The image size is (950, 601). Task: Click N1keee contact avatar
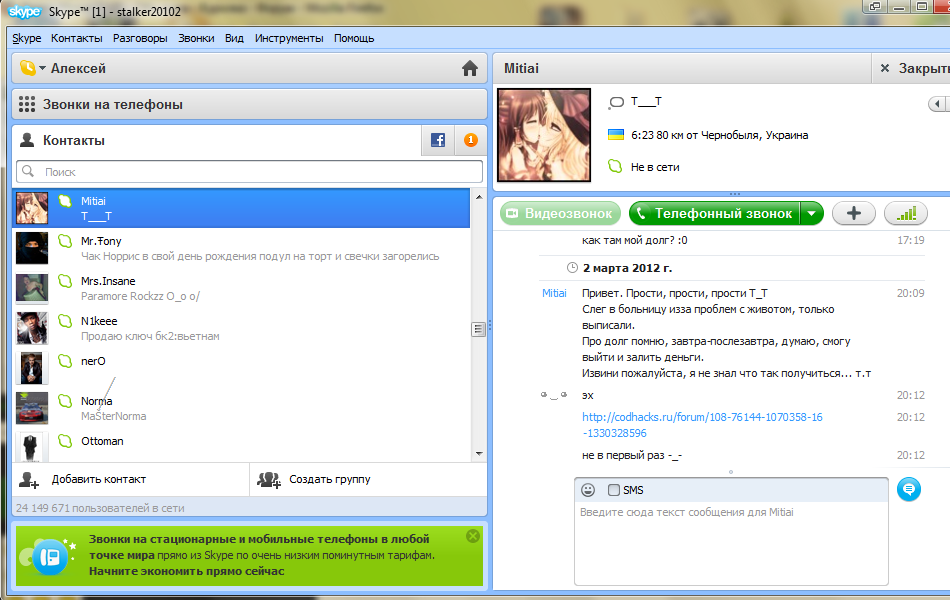click(32, 328)
